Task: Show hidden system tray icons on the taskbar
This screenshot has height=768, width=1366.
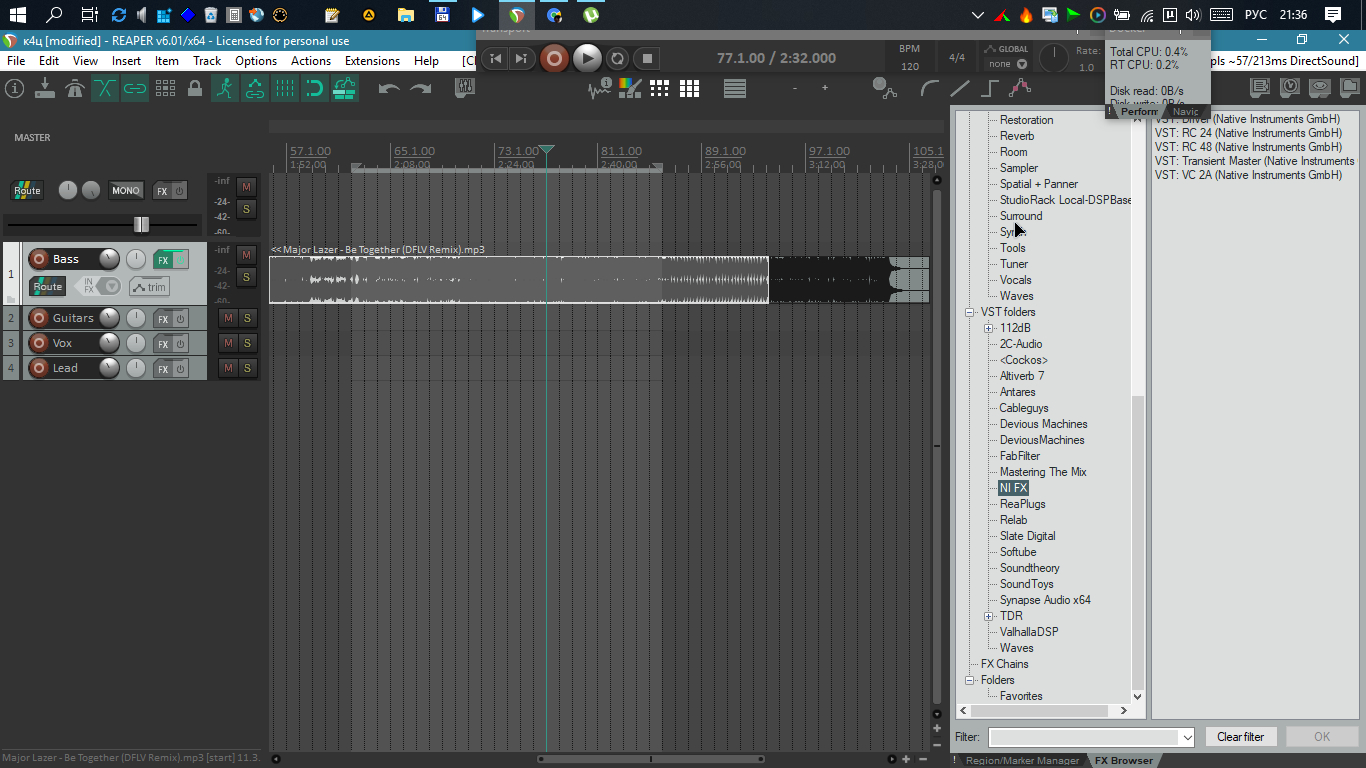Action: 978,15
